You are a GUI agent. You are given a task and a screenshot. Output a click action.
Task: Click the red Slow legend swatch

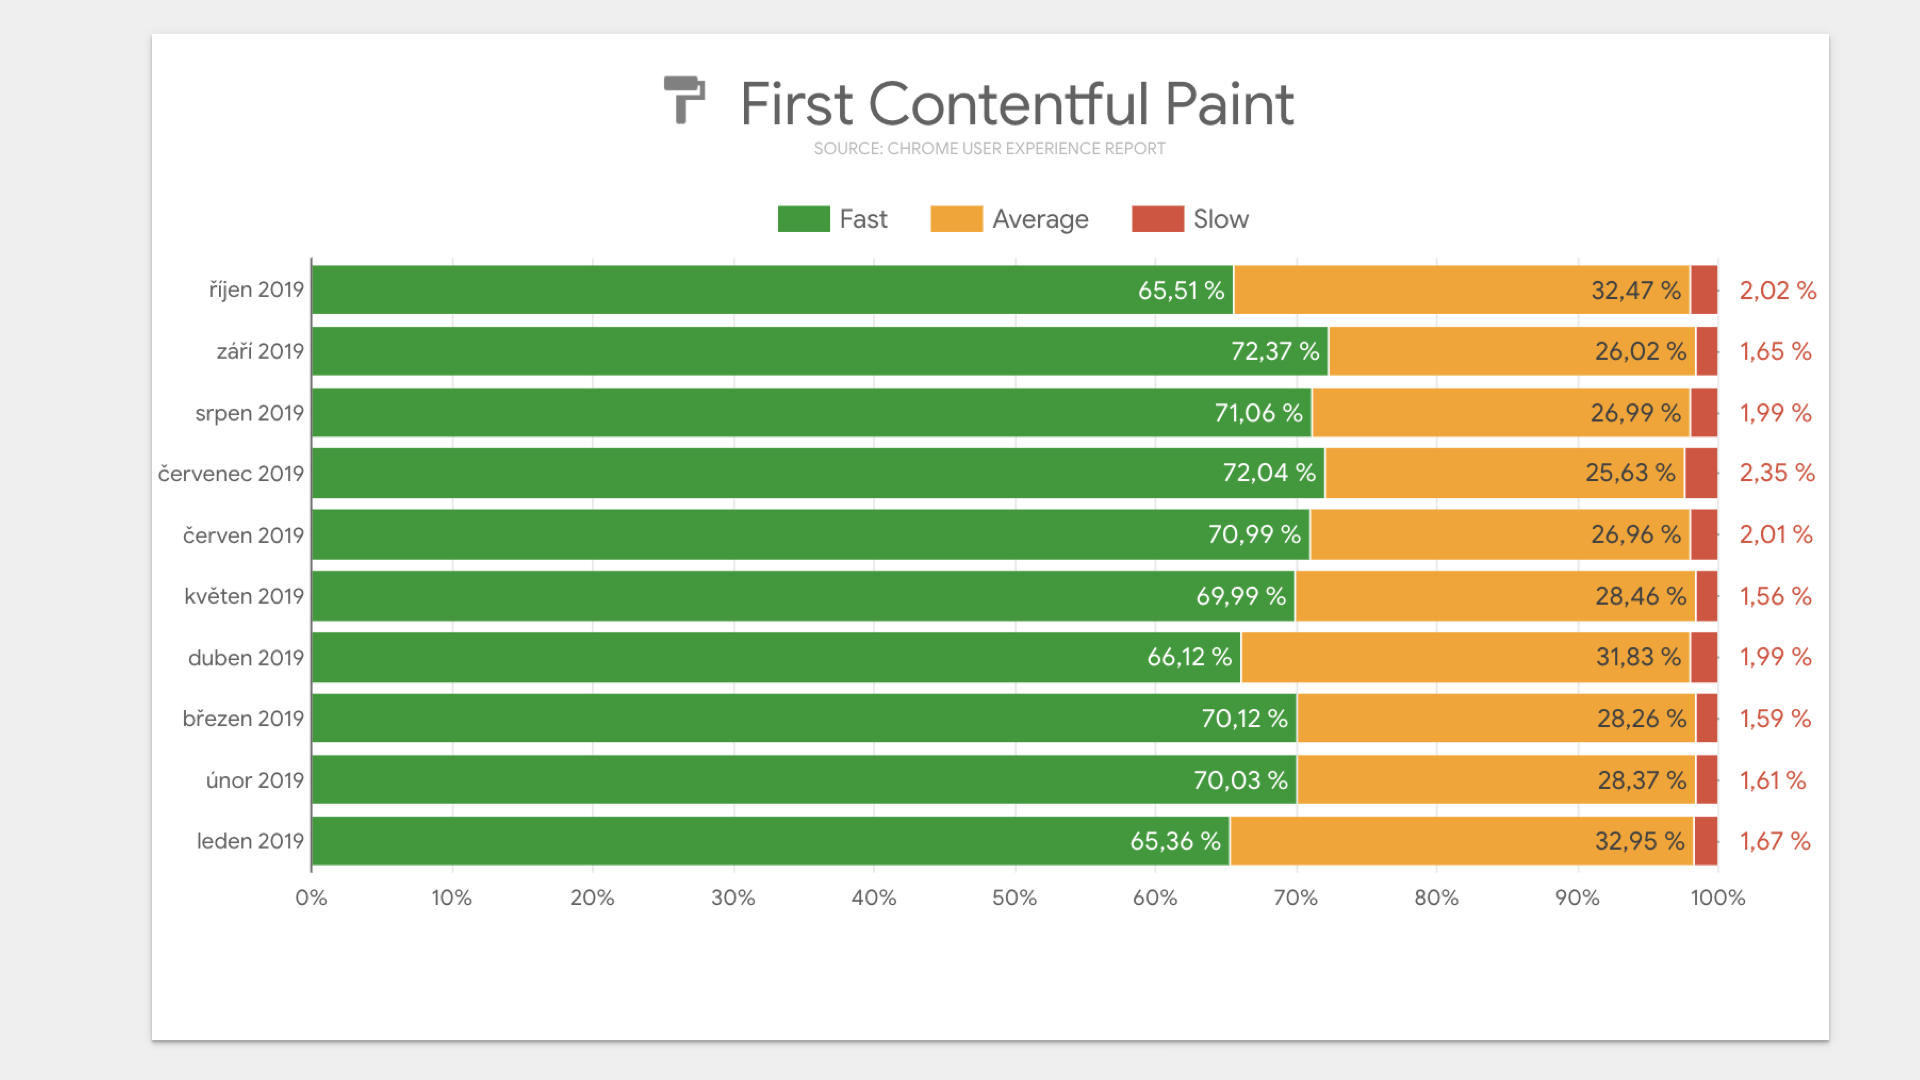pos(1157,219)
